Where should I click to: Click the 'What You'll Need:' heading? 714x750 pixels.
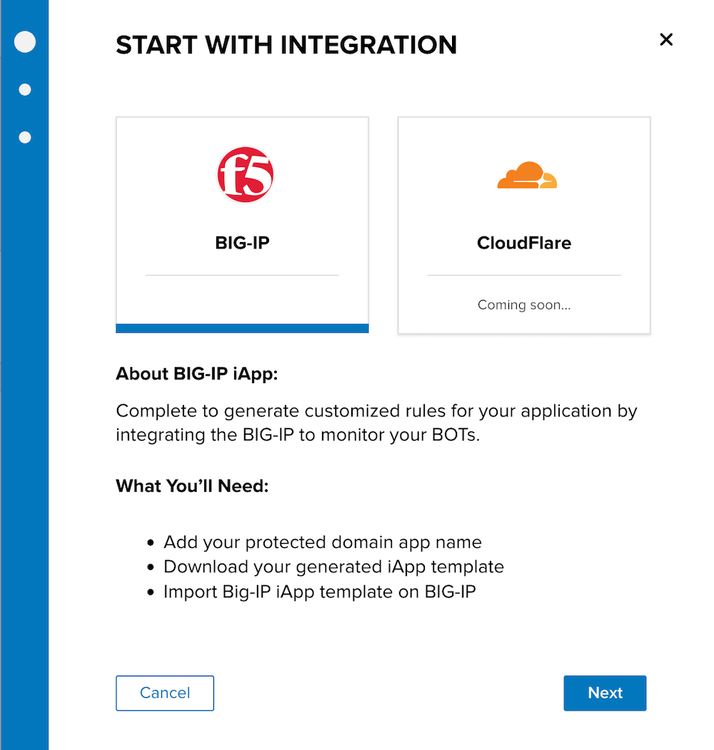tap(193, 486)
